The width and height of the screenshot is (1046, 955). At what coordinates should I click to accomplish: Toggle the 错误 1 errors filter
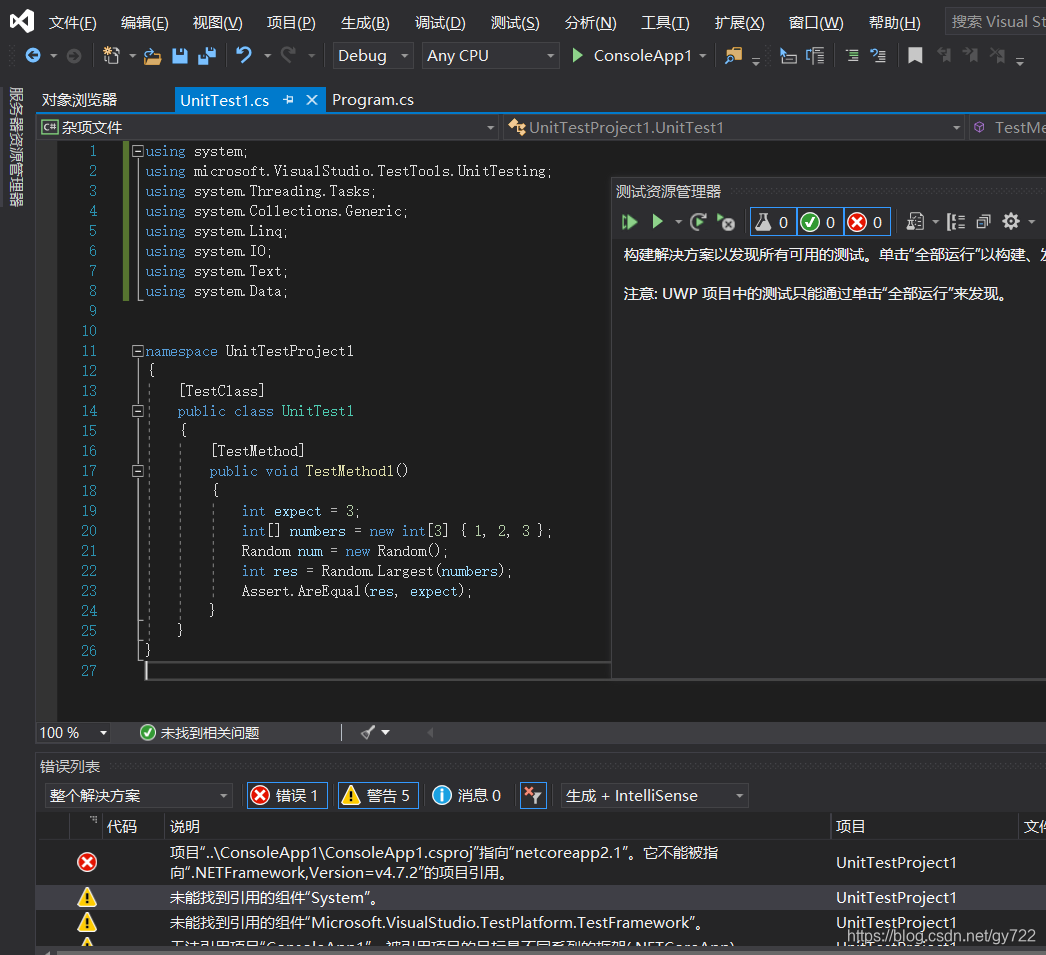click(x=287, y=795)
